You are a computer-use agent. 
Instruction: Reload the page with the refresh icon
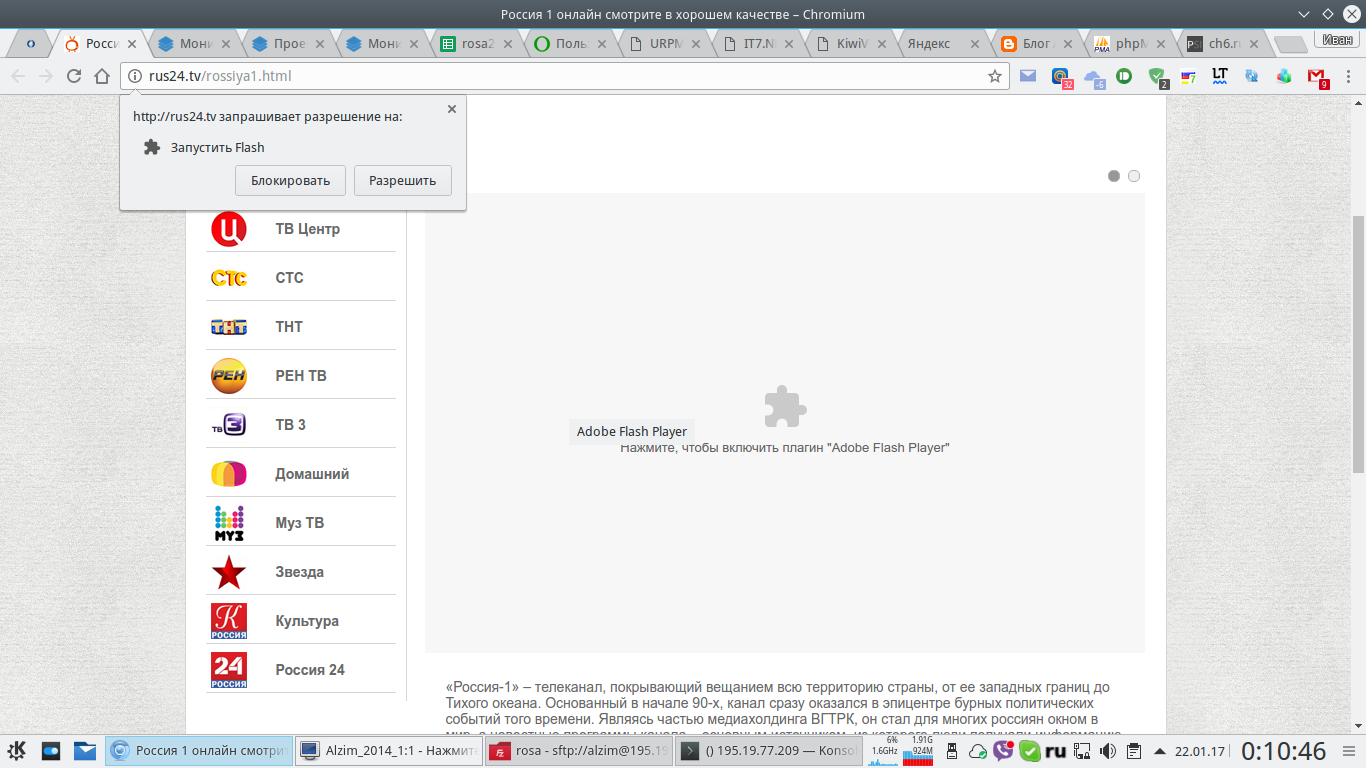(x=74, y=76)
